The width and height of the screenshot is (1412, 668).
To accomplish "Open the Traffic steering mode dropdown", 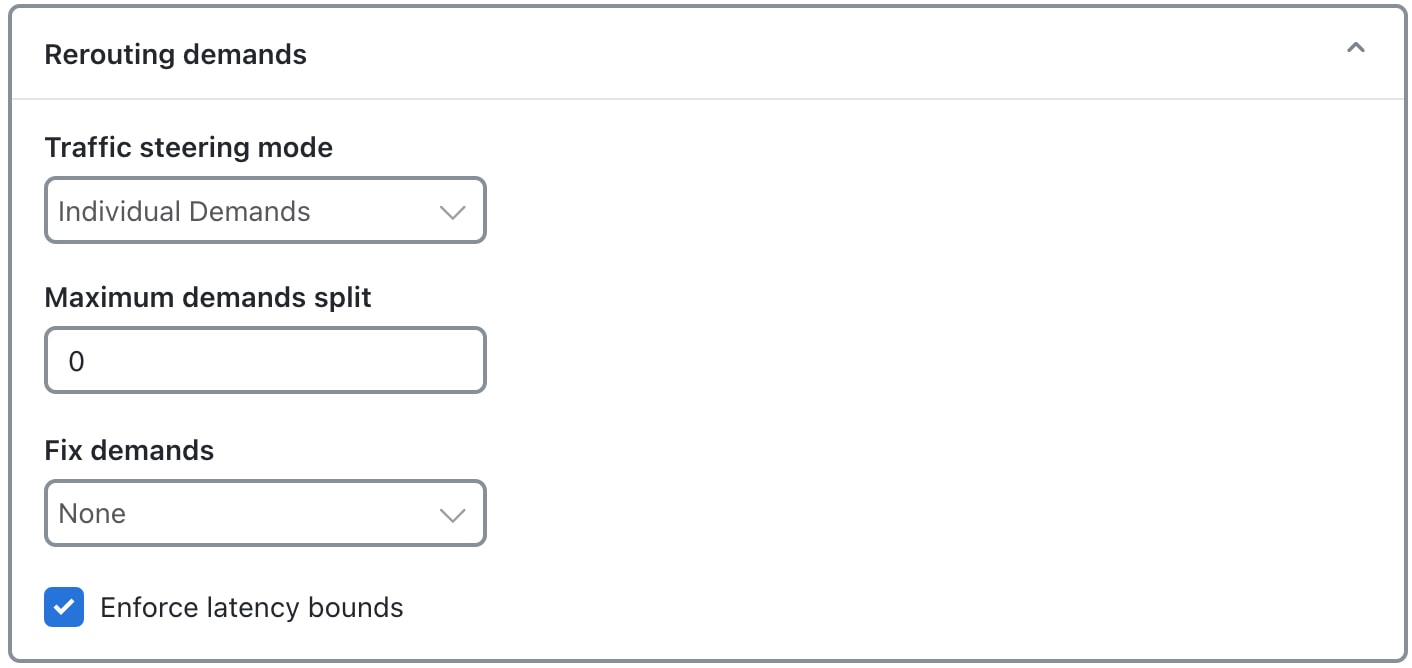I will click(x=265, y=211).
